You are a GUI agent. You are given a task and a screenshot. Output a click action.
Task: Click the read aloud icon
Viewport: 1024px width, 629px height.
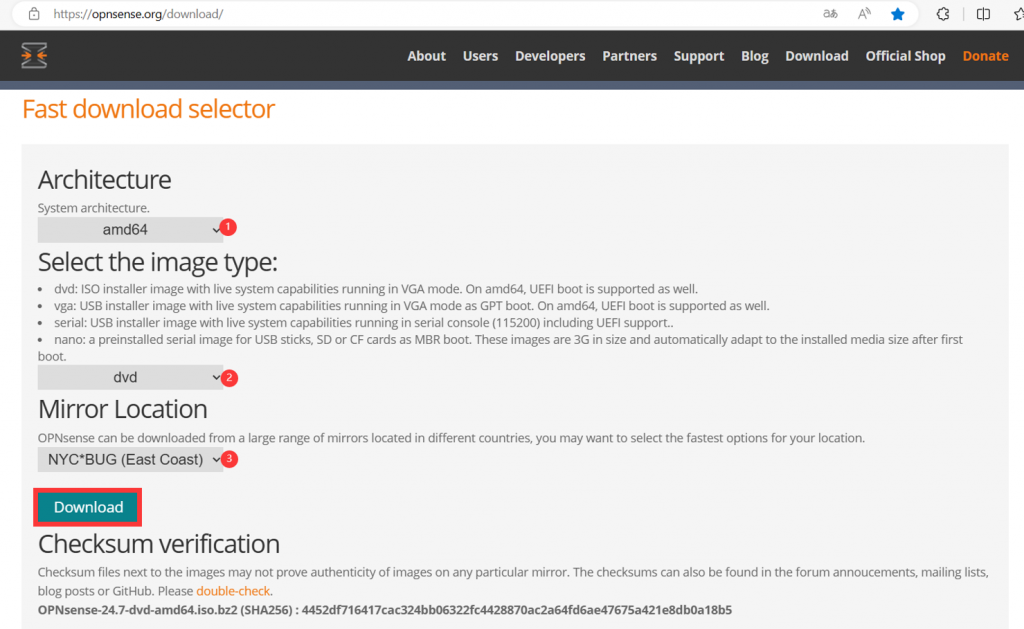click(x=864, y=14)
